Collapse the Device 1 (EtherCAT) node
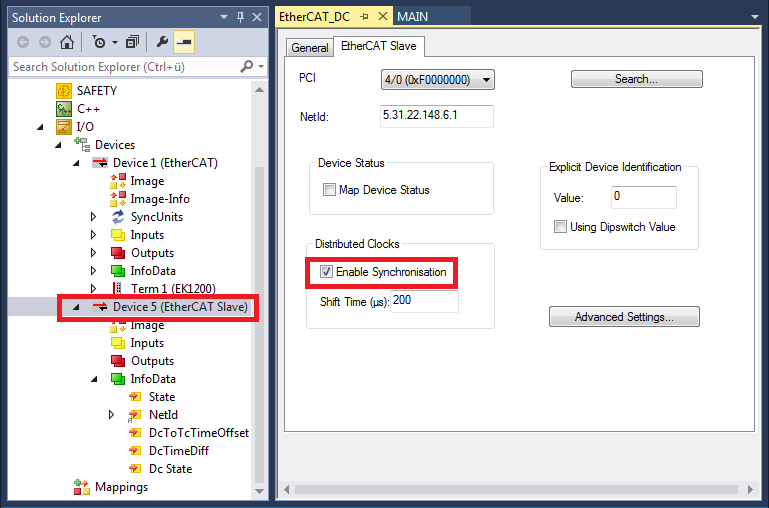The height and width of the screenshot is (508, 769). click(x=76, y=163)
